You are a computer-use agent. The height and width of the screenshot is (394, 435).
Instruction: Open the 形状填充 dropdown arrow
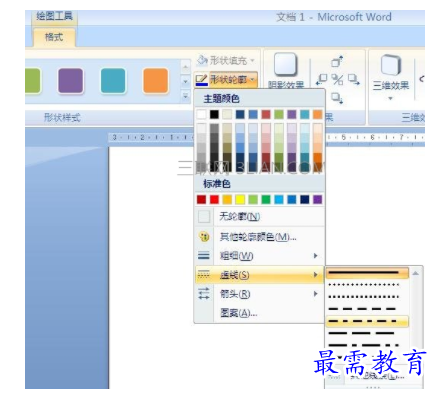tap(252, 60)
